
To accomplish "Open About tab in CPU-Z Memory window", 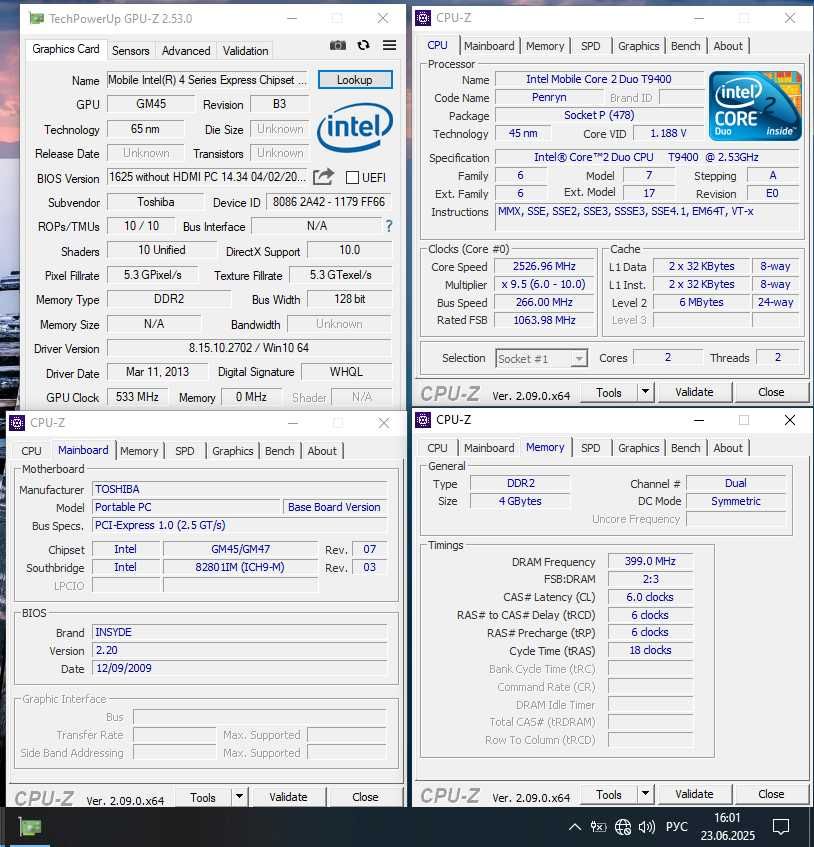I will 728,448.
